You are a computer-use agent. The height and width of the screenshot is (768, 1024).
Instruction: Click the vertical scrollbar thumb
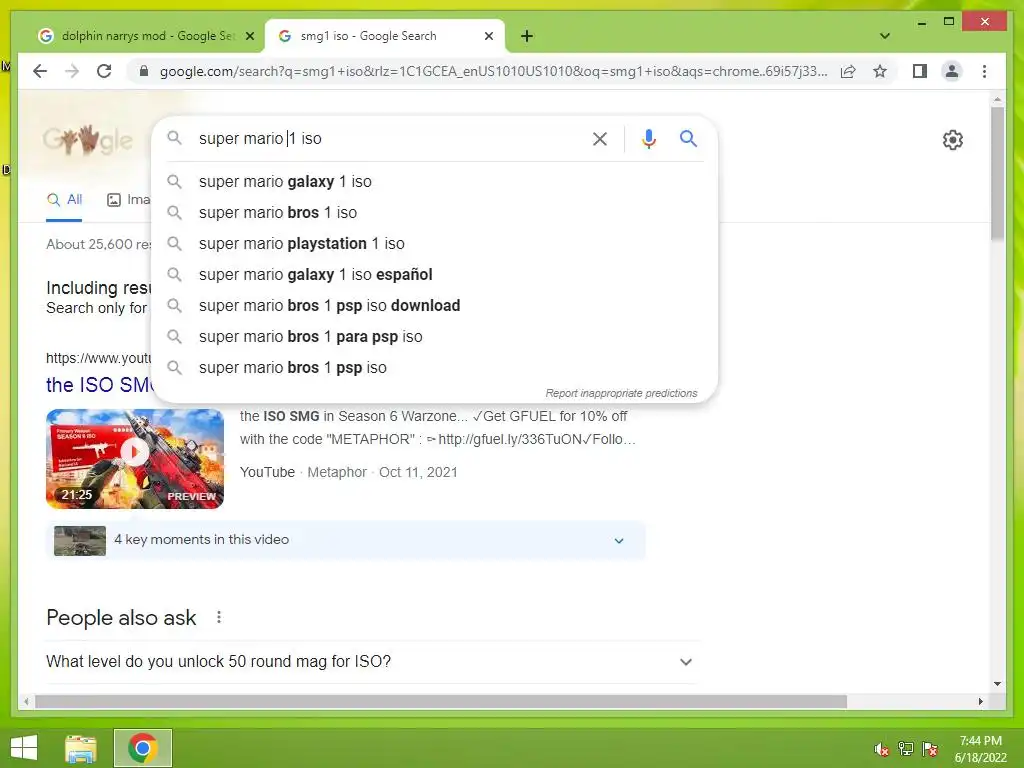997,173
